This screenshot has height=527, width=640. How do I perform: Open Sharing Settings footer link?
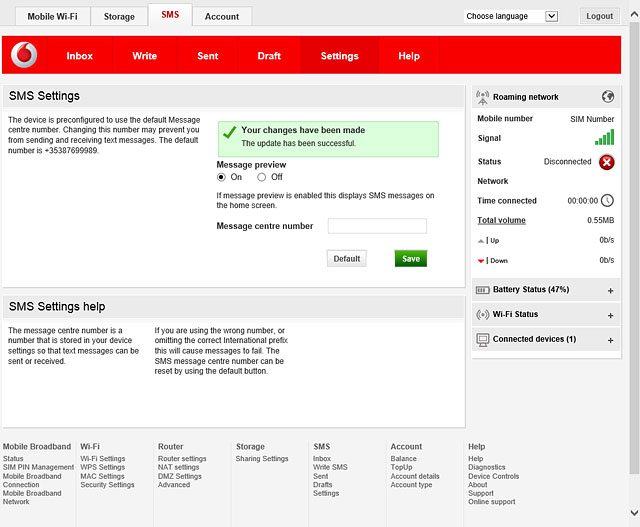click(262, 459)
